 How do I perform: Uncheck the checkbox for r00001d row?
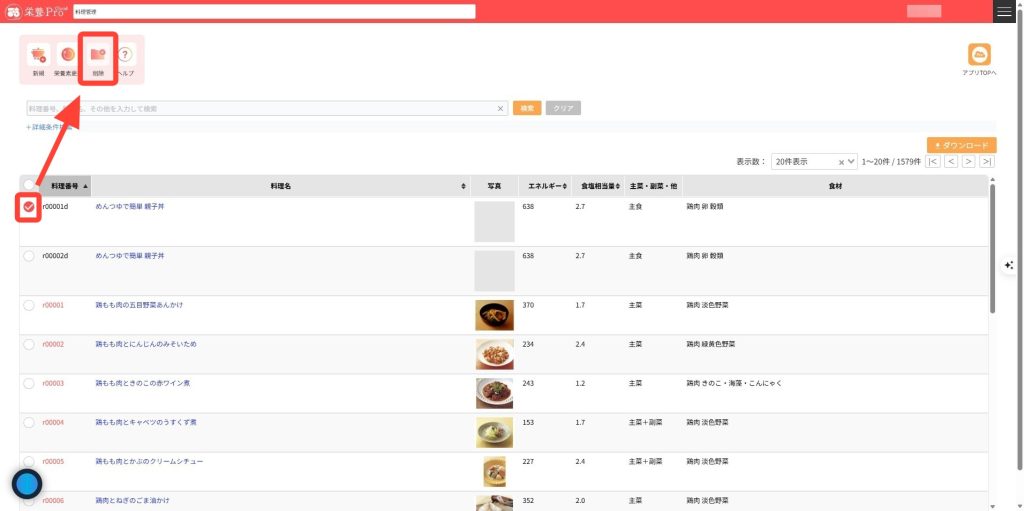[x=29, y=206]
